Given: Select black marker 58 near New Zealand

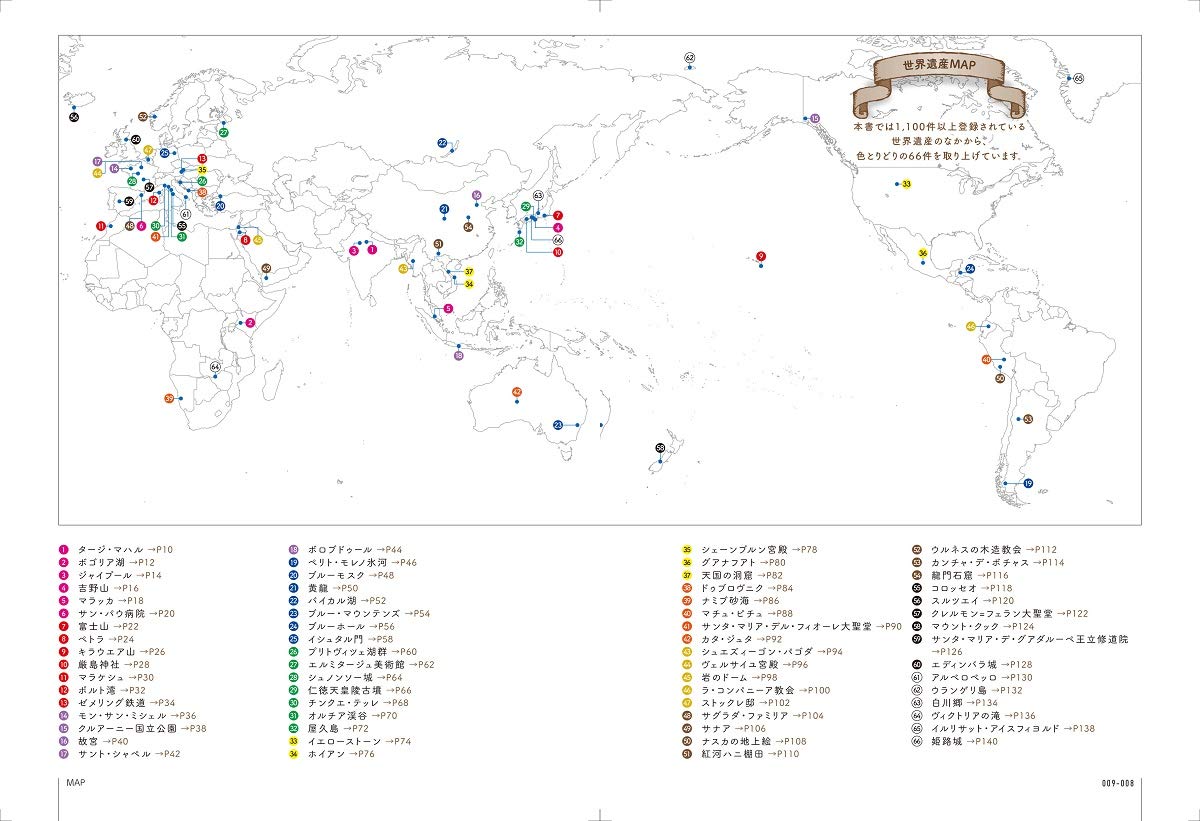Looking at the screenshot, I should 660,448.
